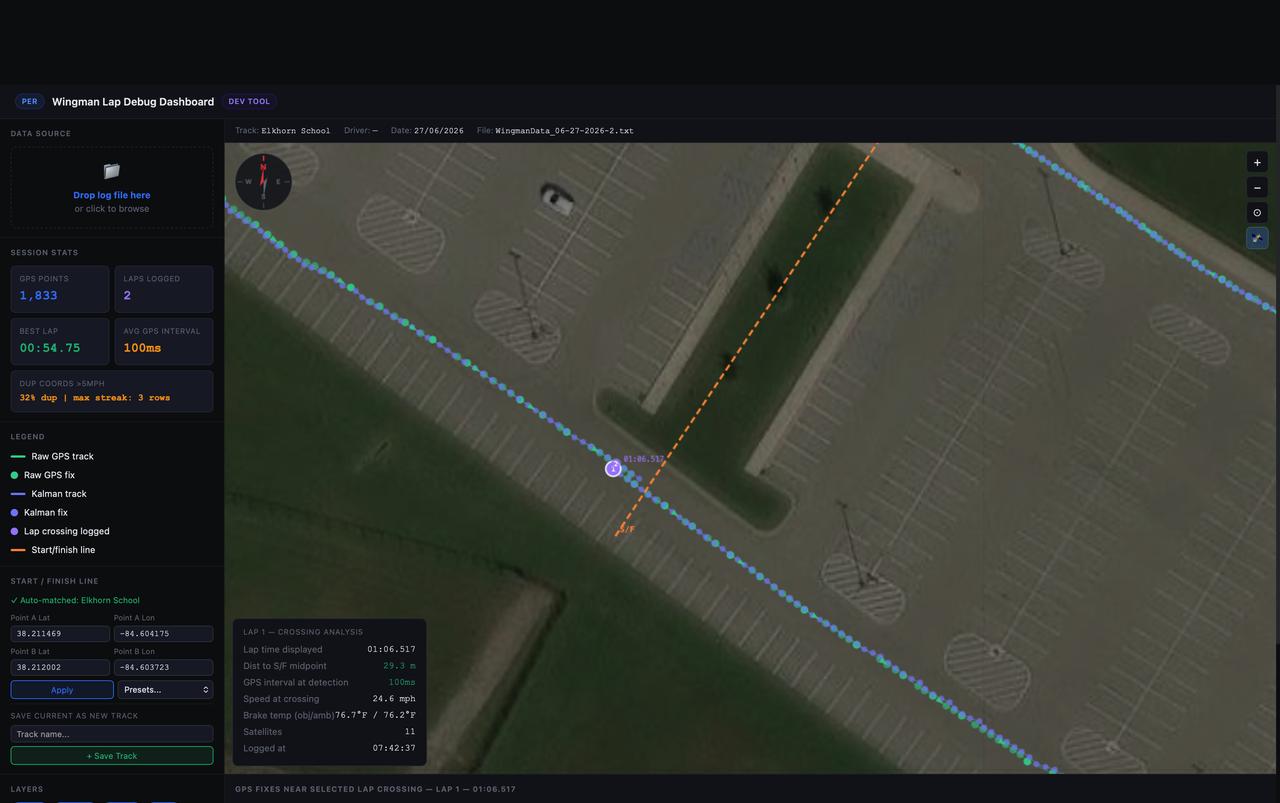The height and width of the screenshot is (803, 1280).
Task: Zoom in the map with plus button
Action: pyautogui.click(x=1257, y=162)
